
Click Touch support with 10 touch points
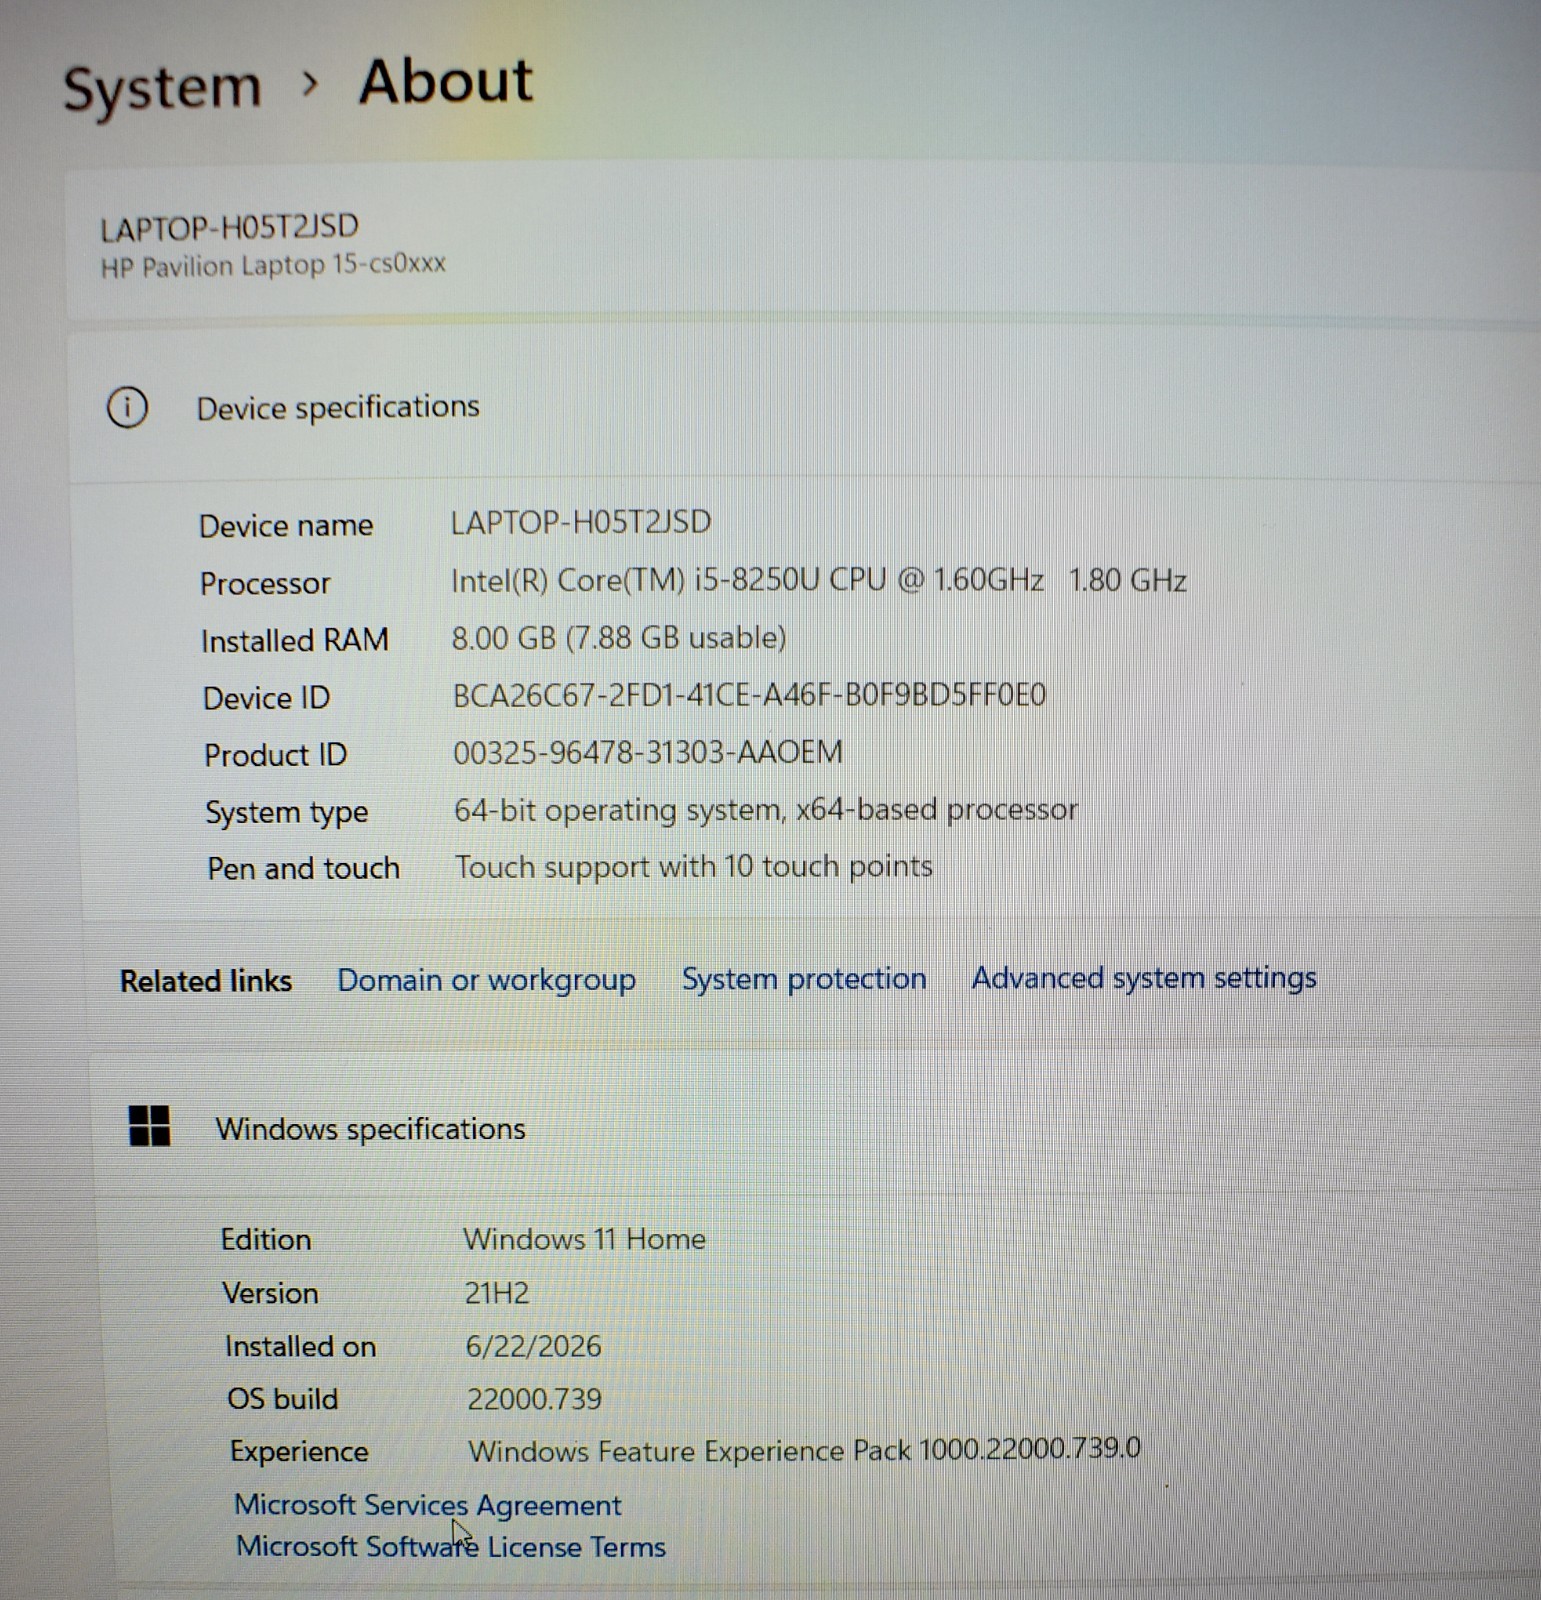(694, 866)
